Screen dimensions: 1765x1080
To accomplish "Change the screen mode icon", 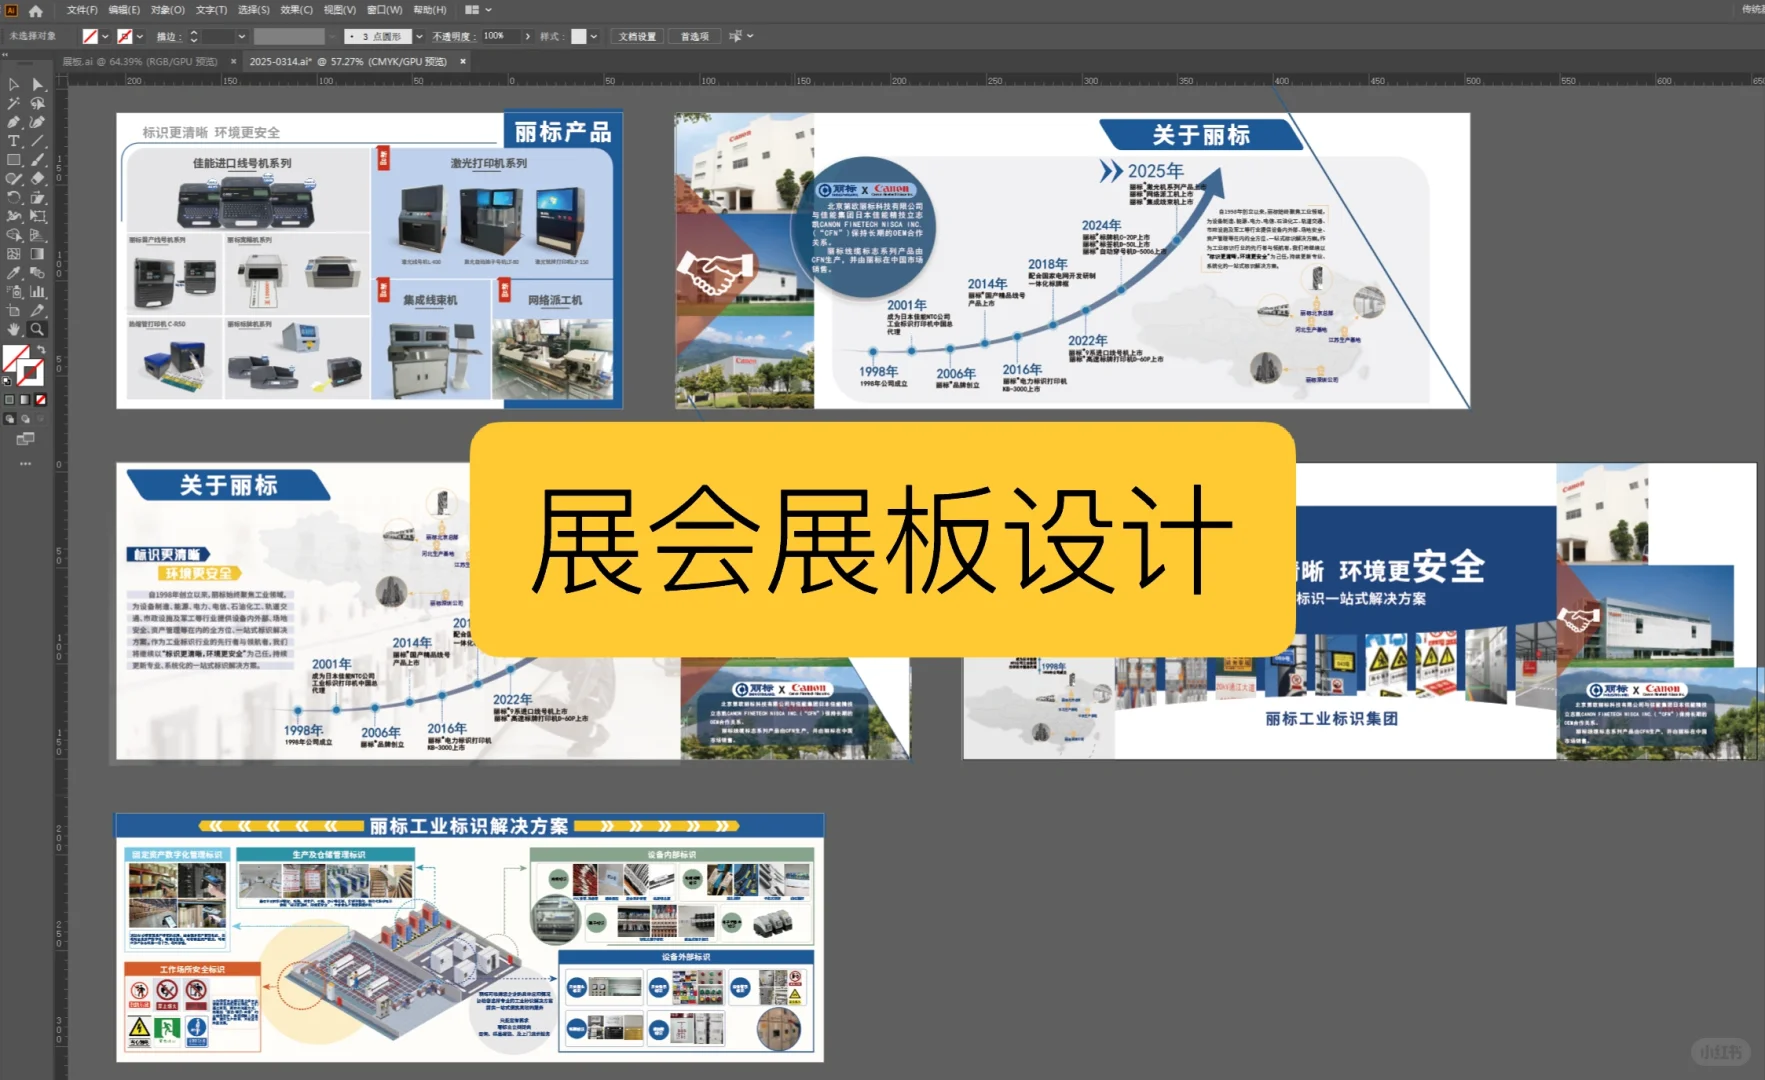I will (x=25, y=438).
